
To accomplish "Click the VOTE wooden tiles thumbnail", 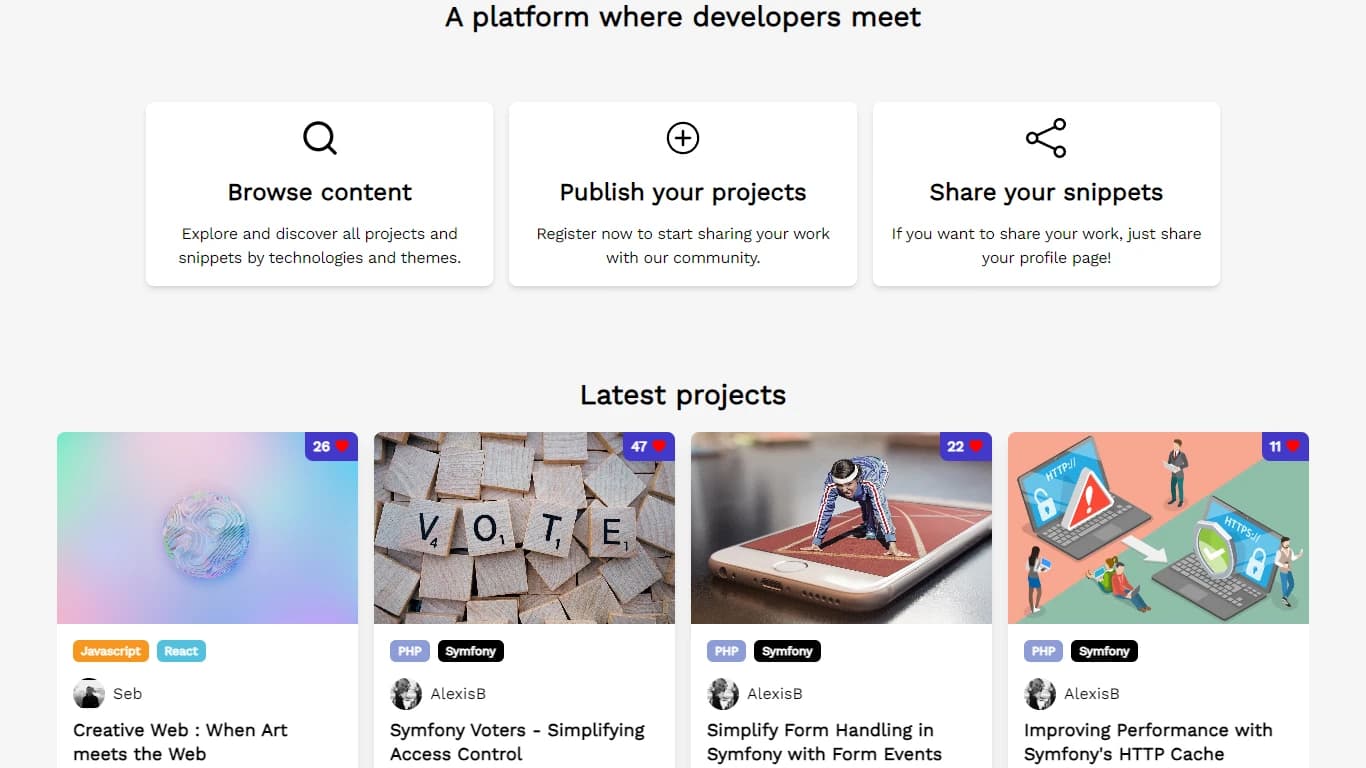I will (524, 528).
